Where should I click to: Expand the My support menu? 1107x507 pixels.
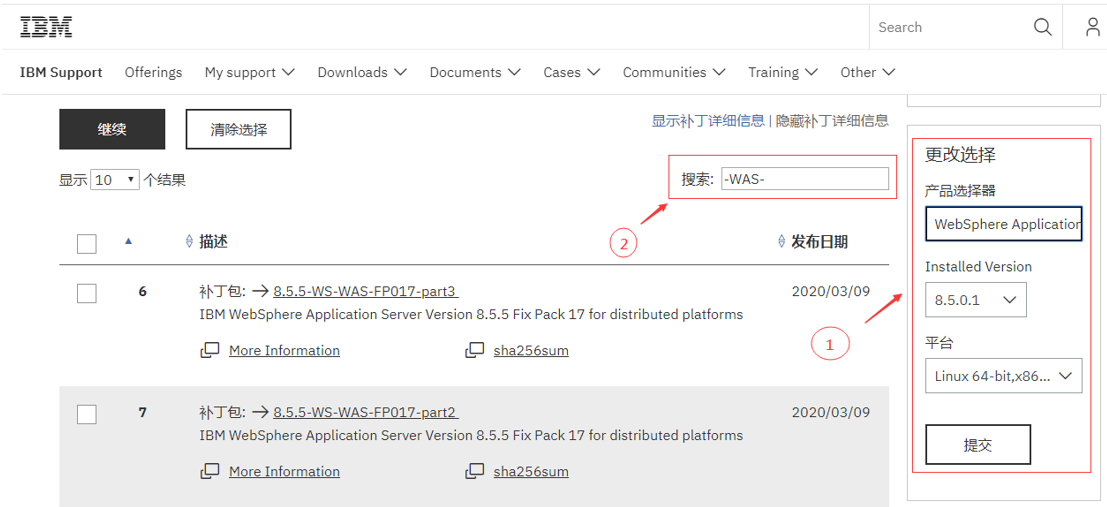point(250,72)
